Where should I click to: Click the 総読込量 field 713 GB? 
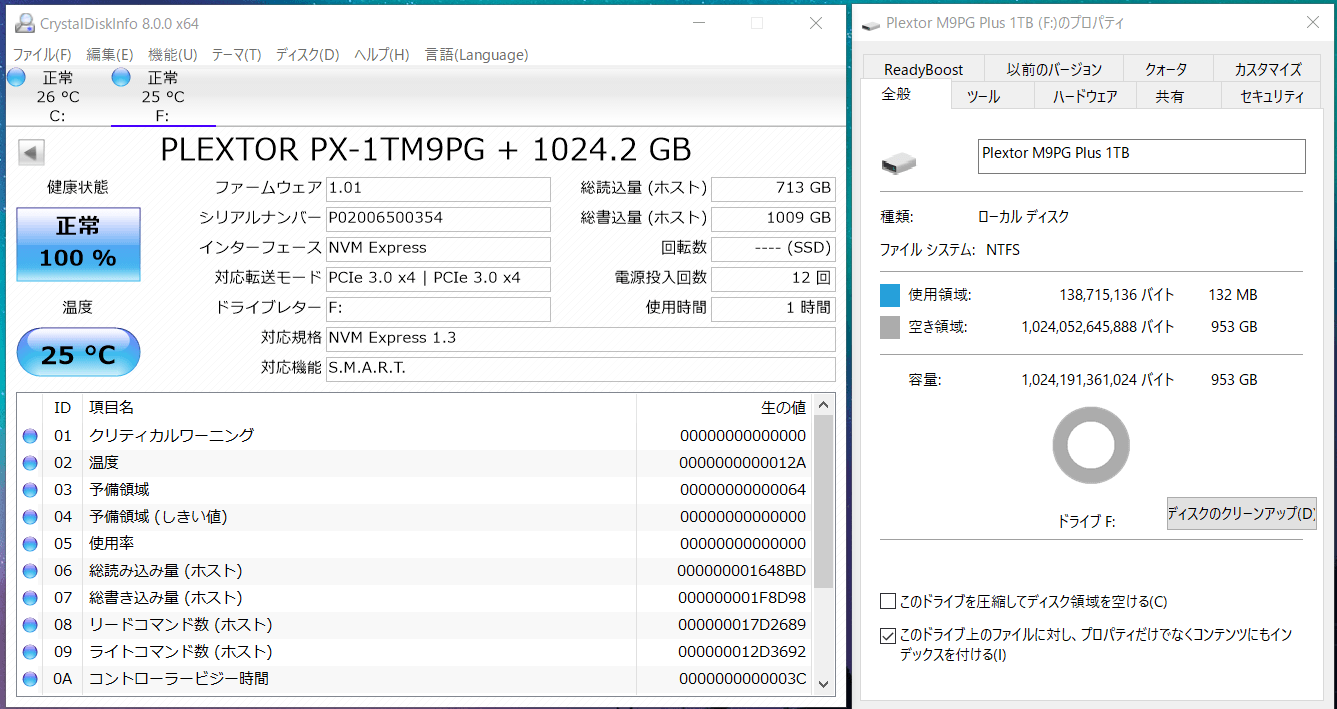tap(773, 188)
